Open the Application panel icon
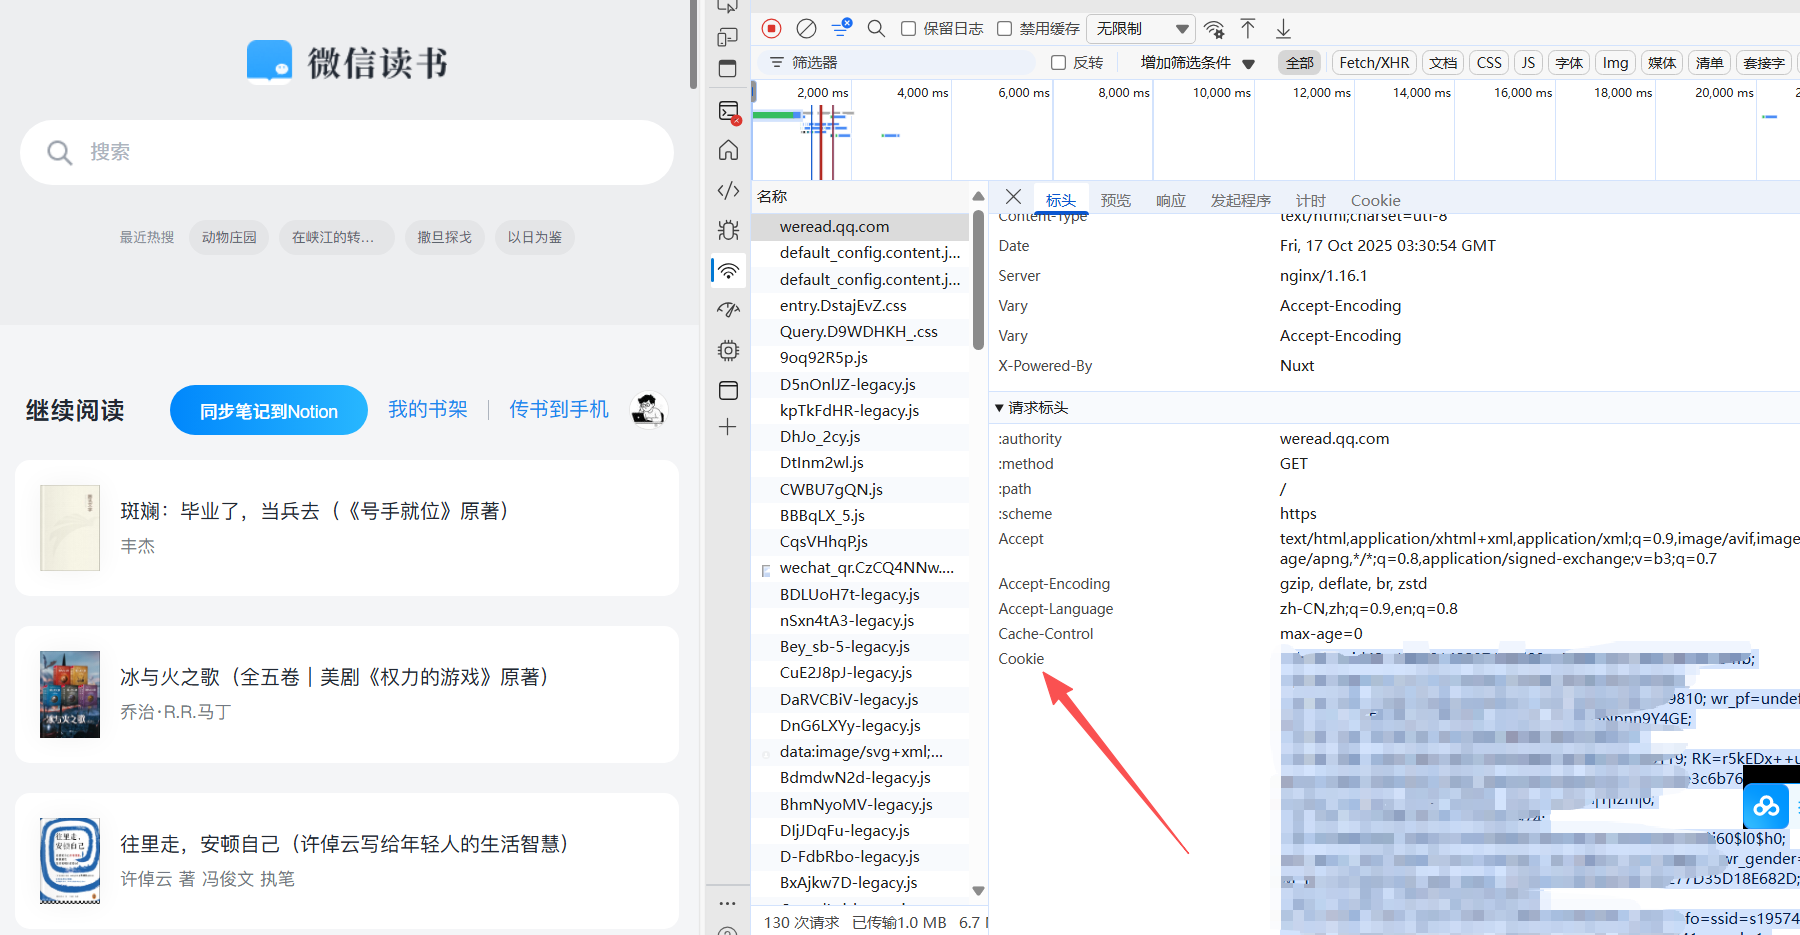 728,390
